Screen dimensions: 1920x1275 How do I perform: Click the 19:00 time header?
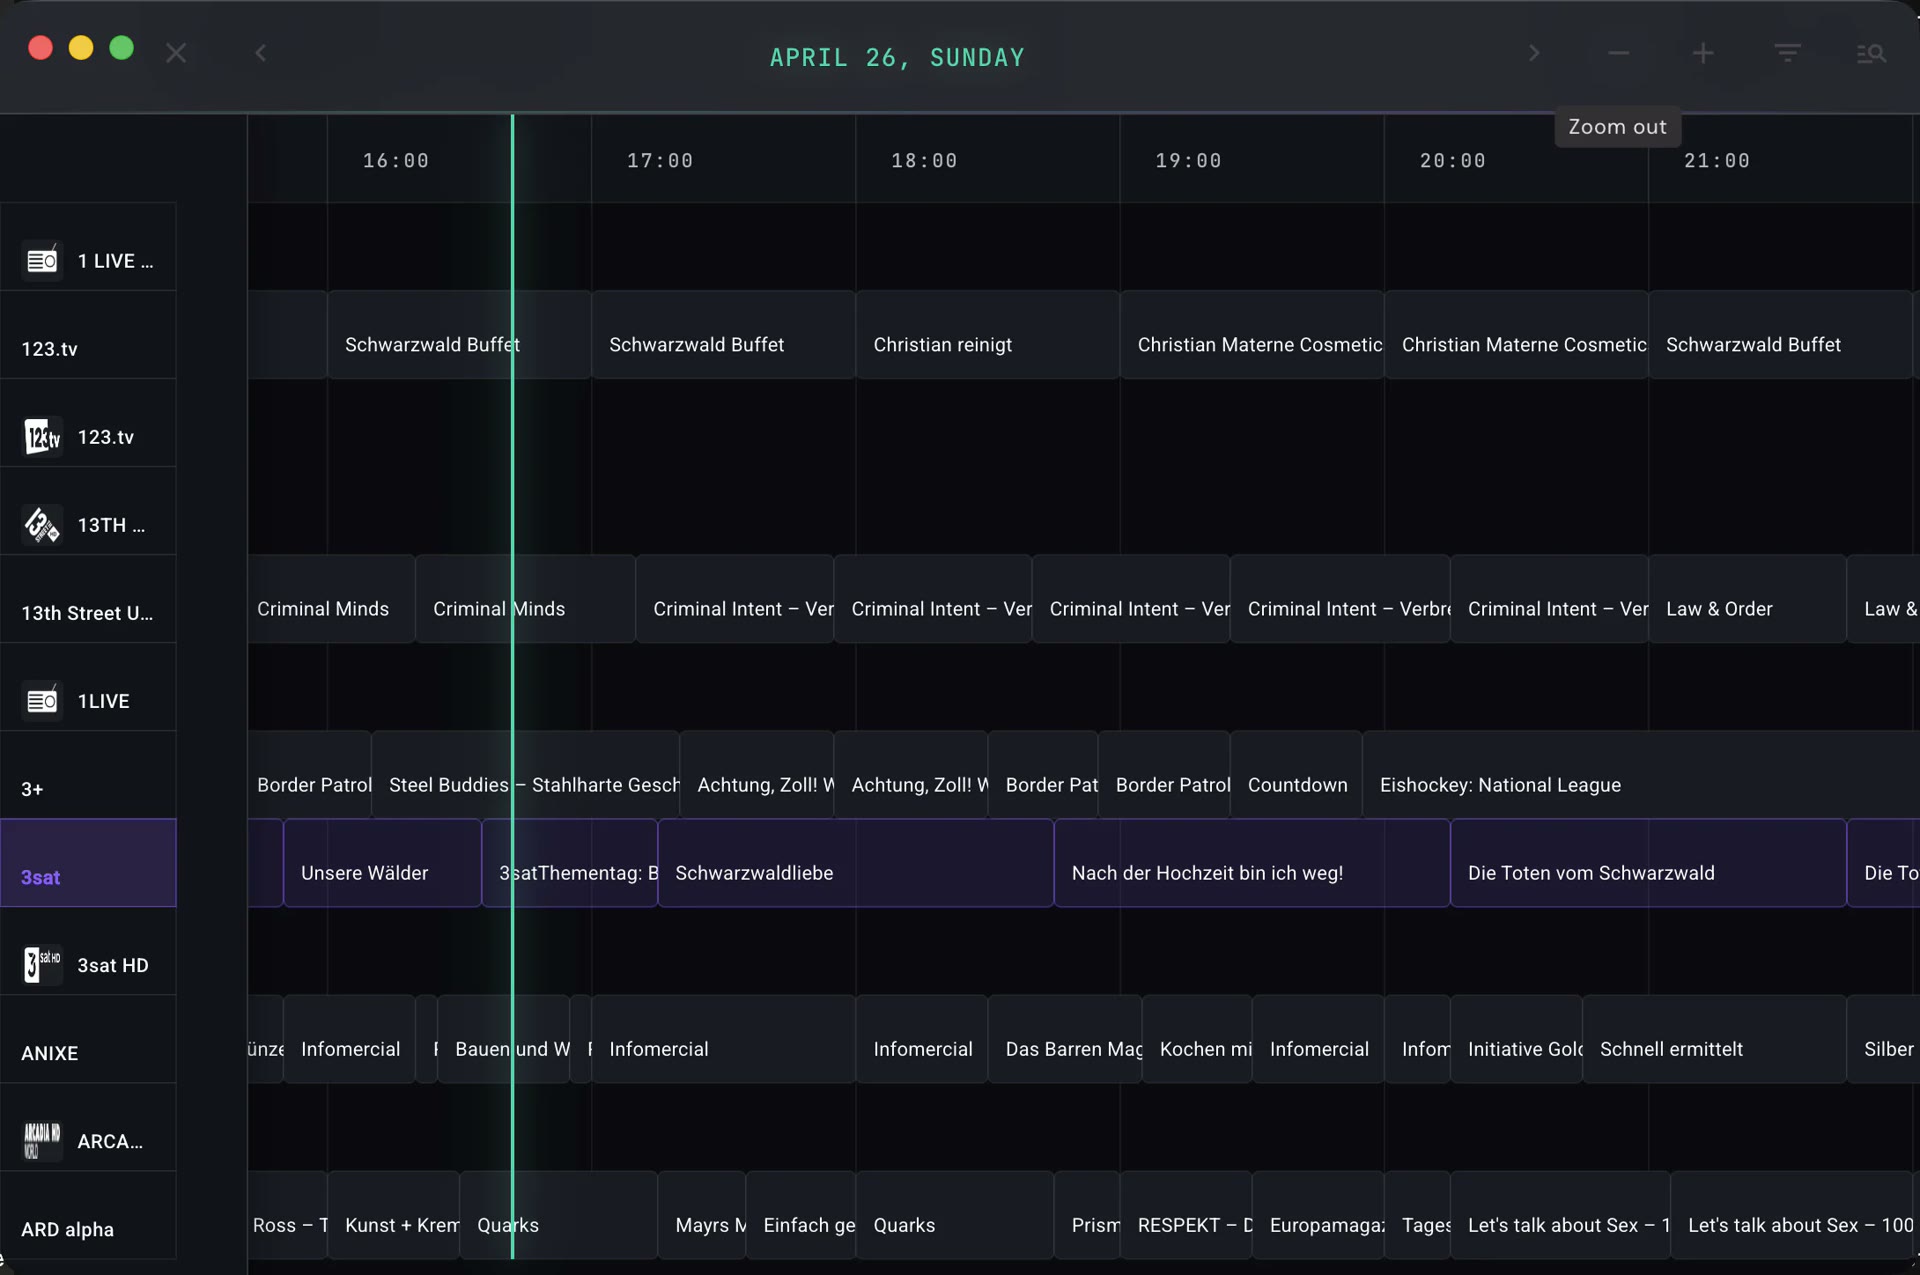coord(1188,161)
